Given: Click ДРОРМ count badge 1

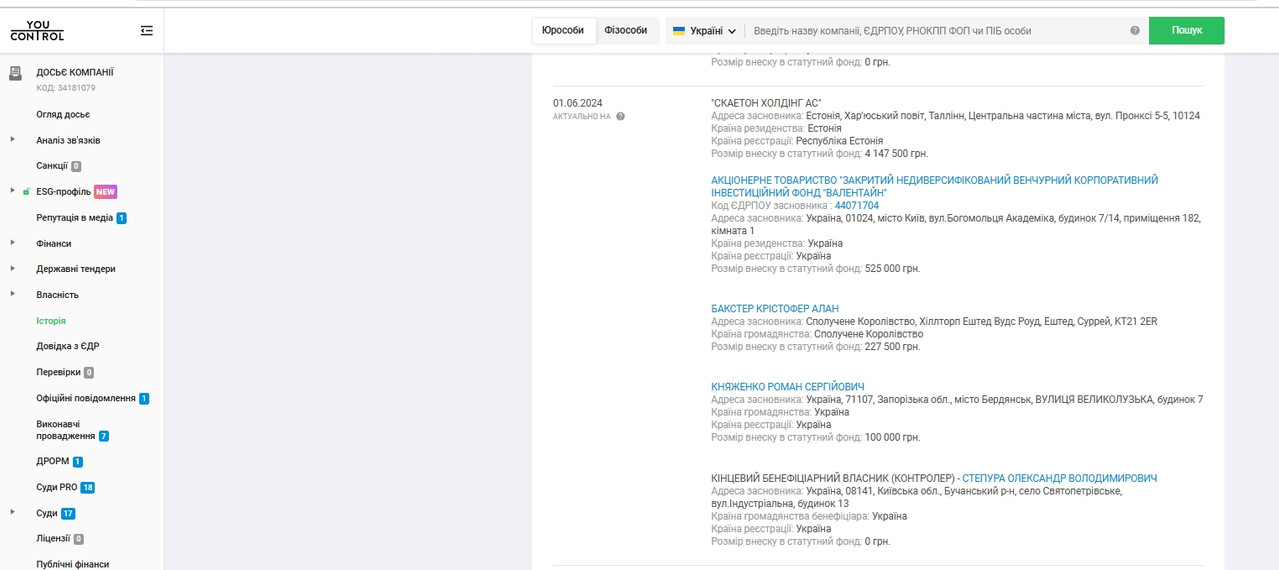Looking at the screenshot, I should [78, 462].
